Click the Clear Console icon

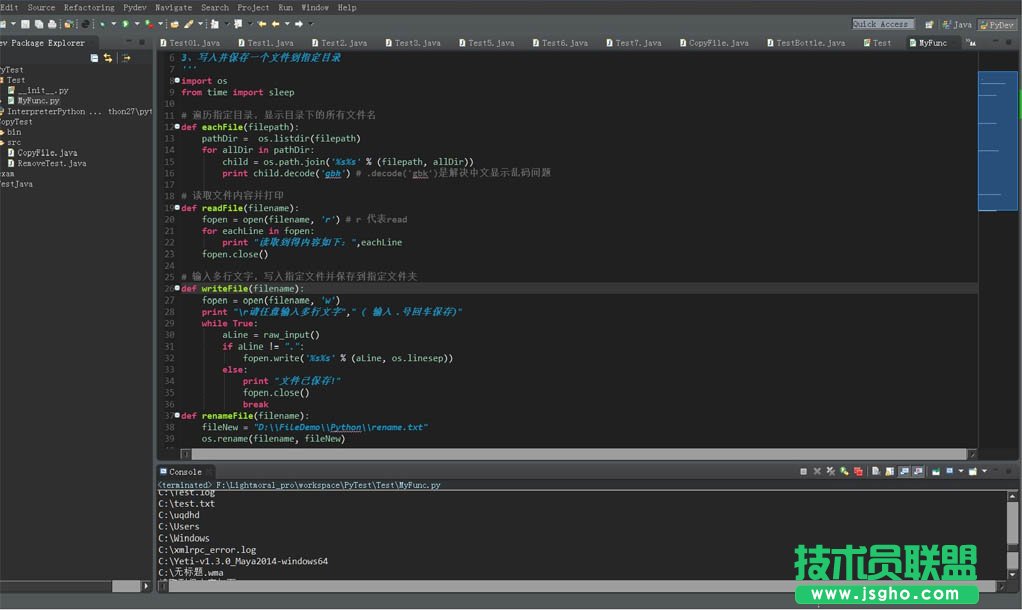coord(875,471)
